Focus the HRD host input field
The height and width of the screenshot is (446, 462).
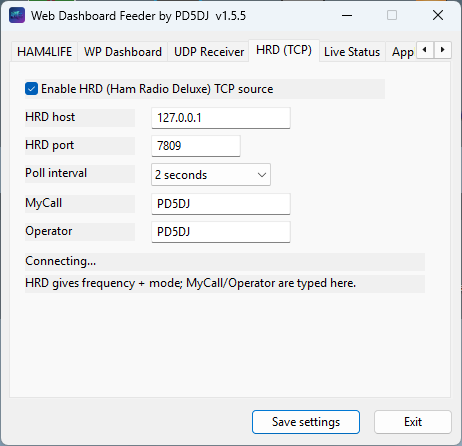[x=221, y=118]
